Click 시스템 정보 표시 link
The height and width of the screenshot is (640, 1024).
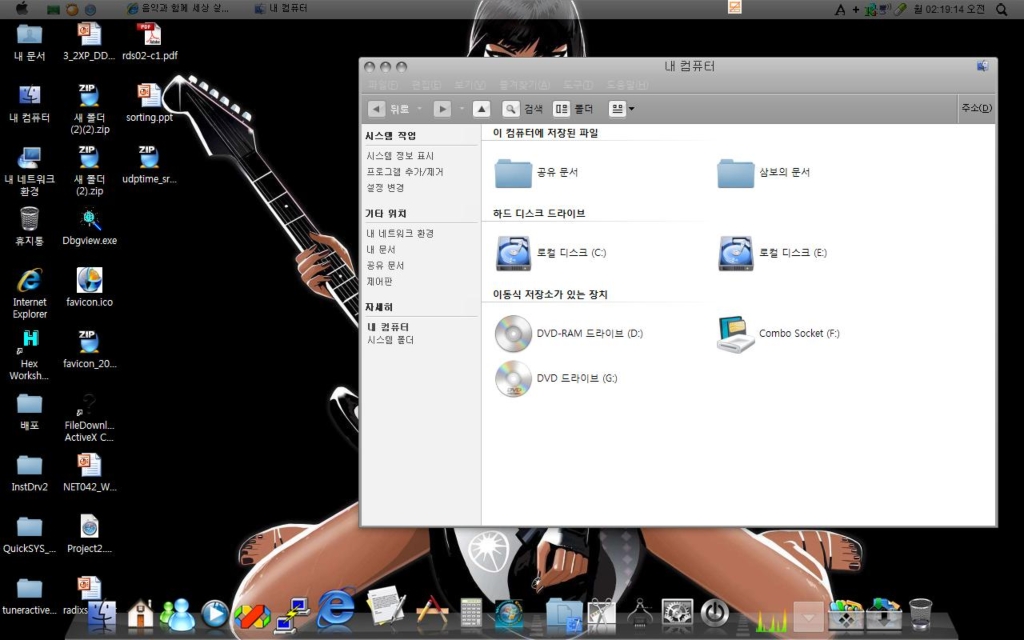[400, 156]
